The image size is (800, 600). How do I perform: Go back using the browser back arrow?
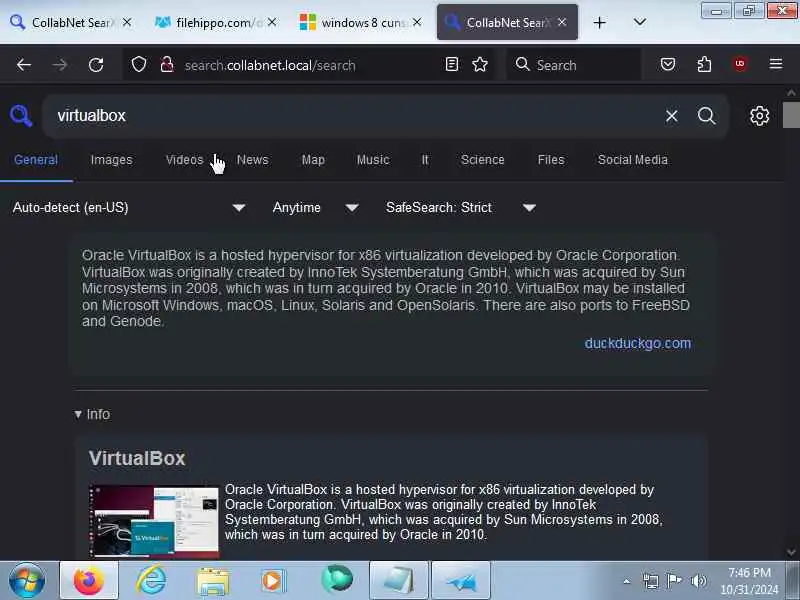[23, 65]
